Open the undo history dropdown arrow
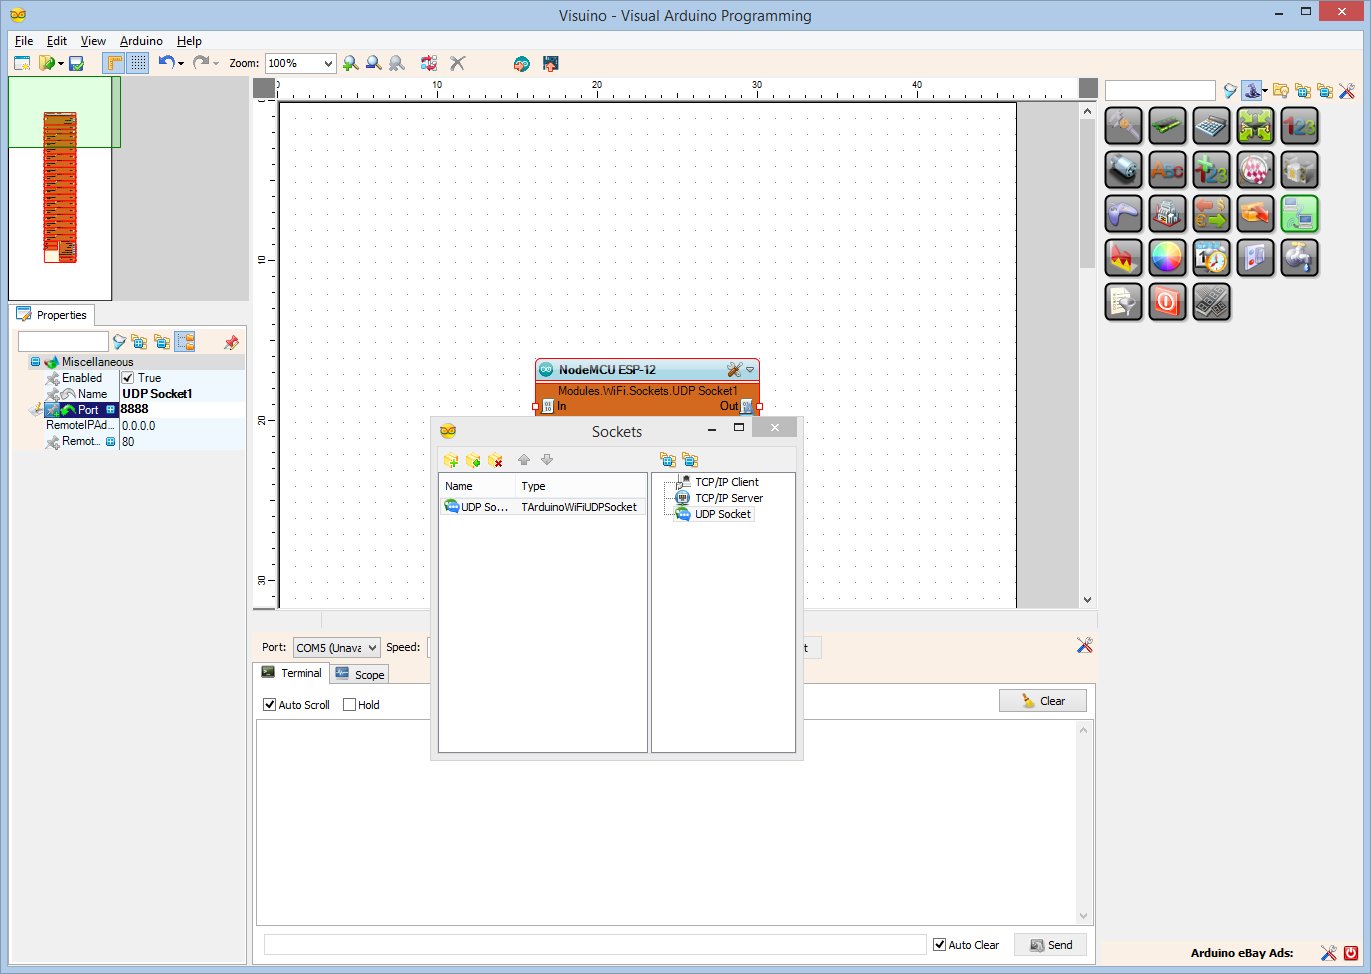1371x974 pixels. pyautogui.click(x=181, y=63)
